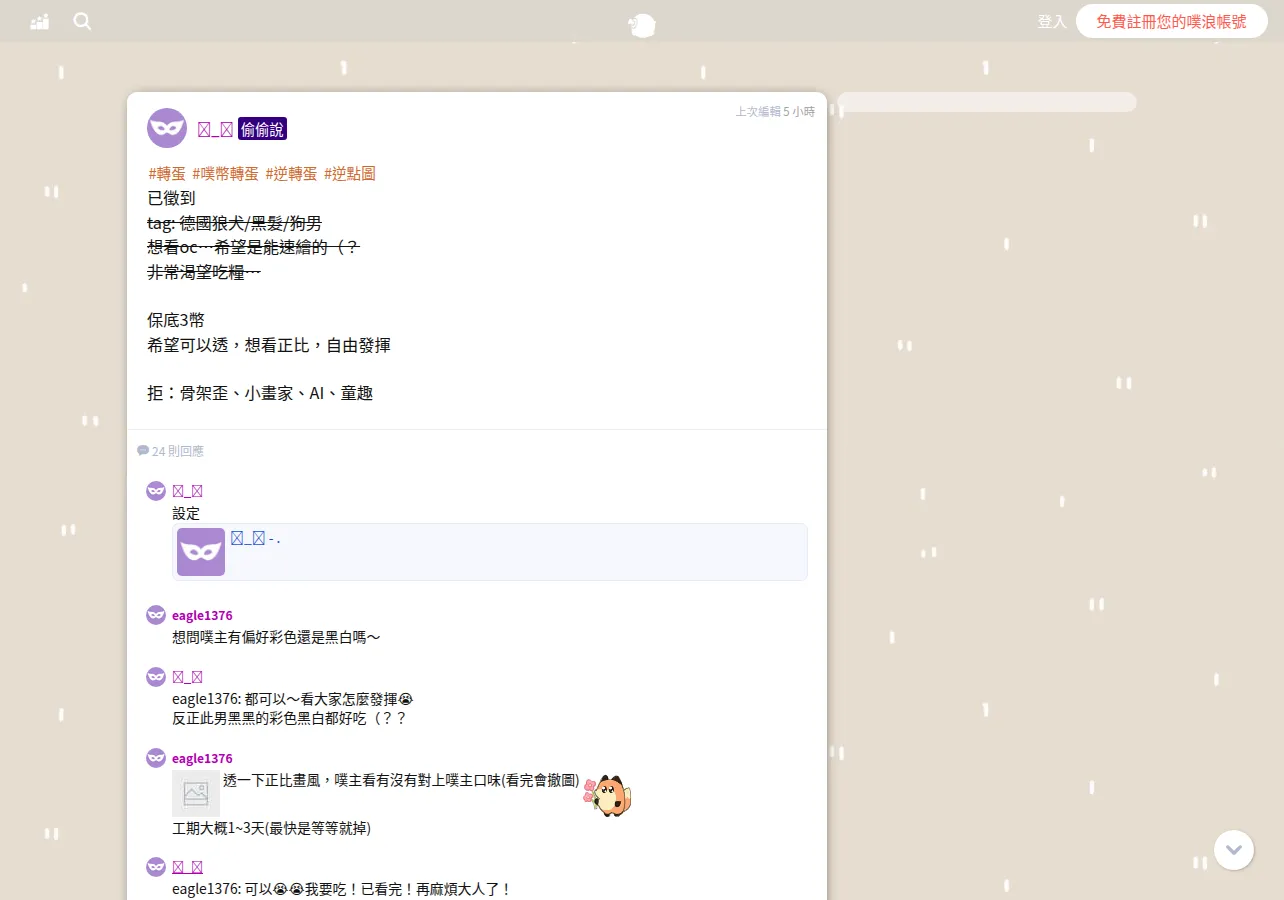Click the 免費註冊您的噗浪帳號 button

(x=1172, y=21)
